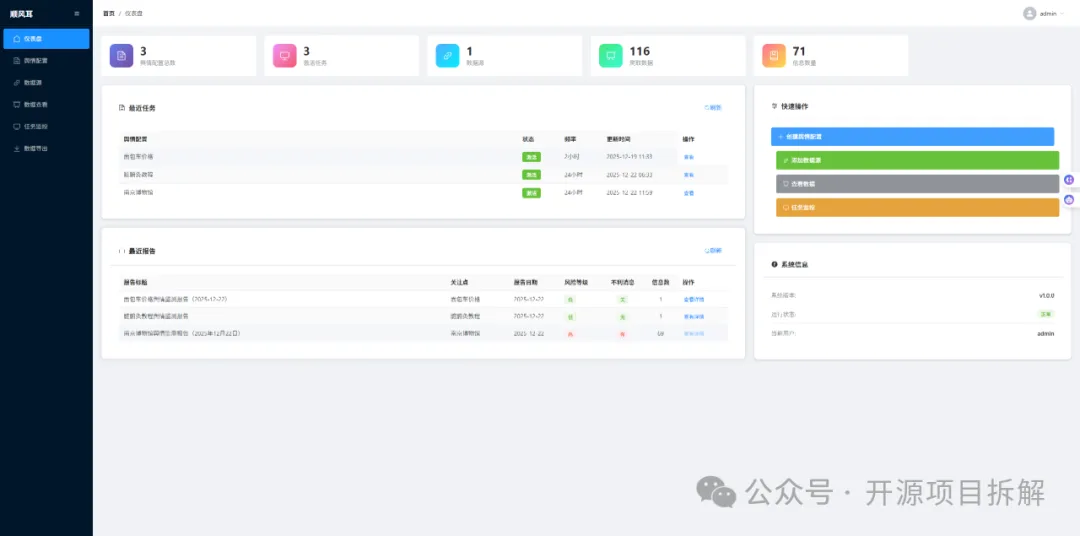Open the sidebar item with the download icon

pyautogui.click(x=46, y=148)
